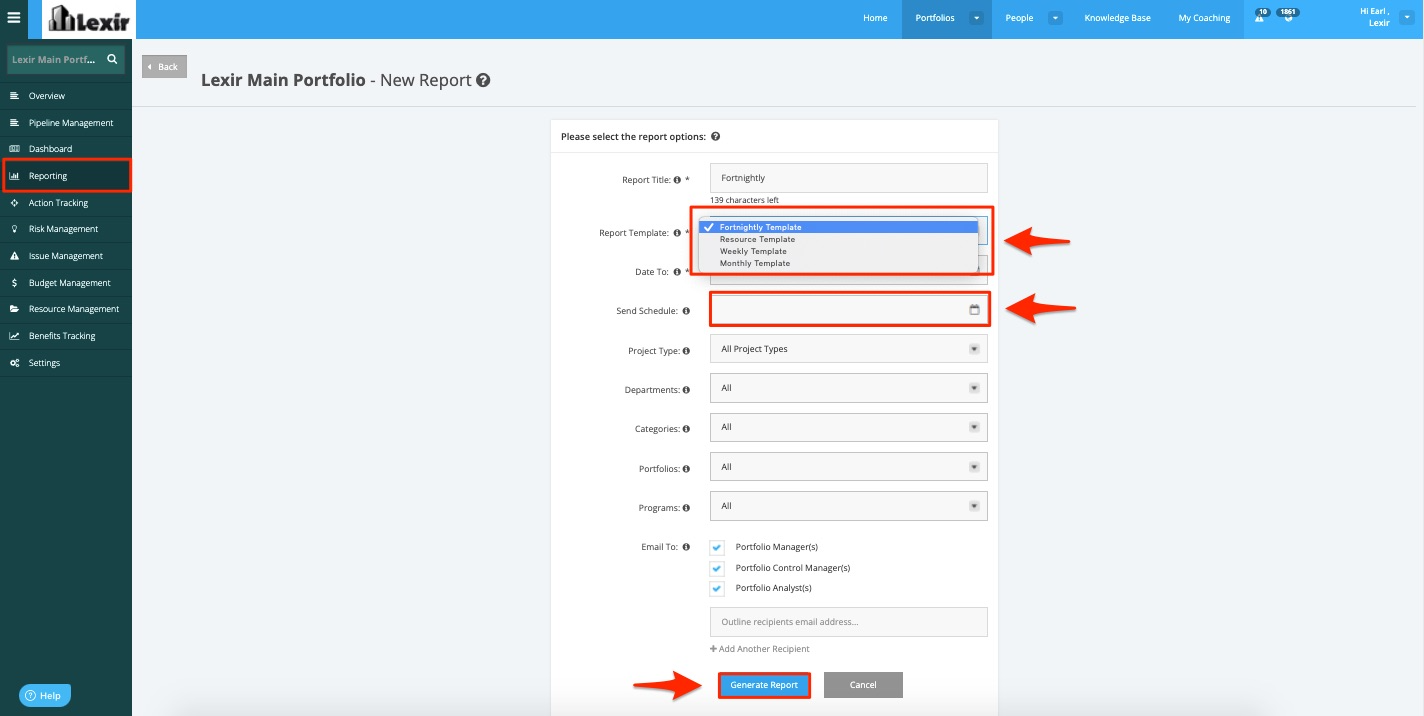The width and height of the screenshot is (1424, 716).
Task: Toggle the Portfolio Control Manager(s) checkbox
Action: click(x=717, y=568)
